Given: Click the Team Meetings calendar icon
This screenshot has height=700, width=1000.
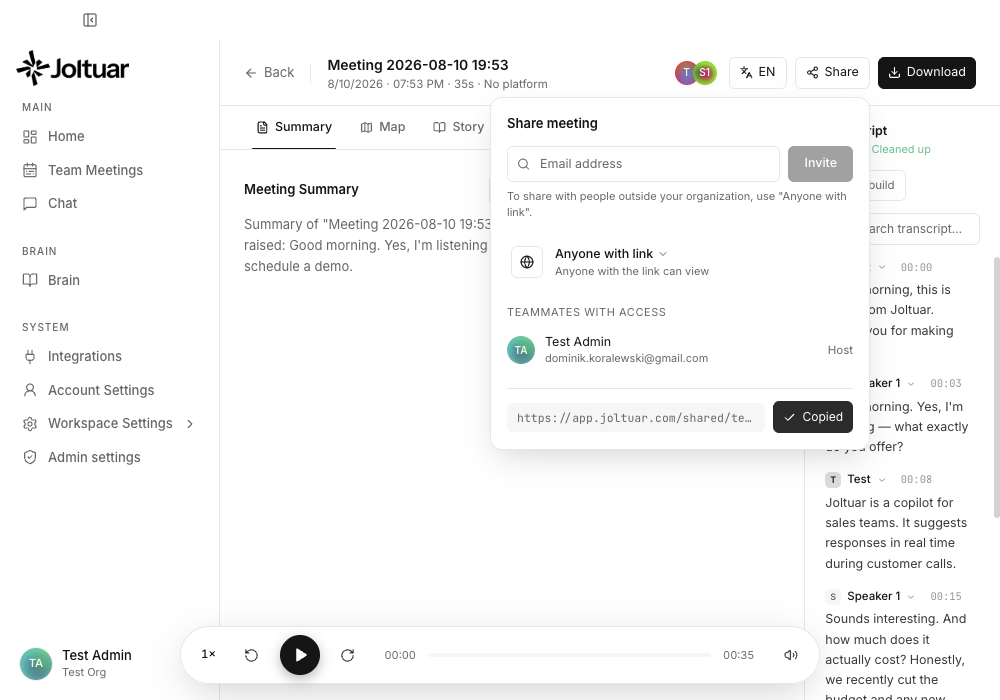Looking at the screenshot, I should coord(30,170).
